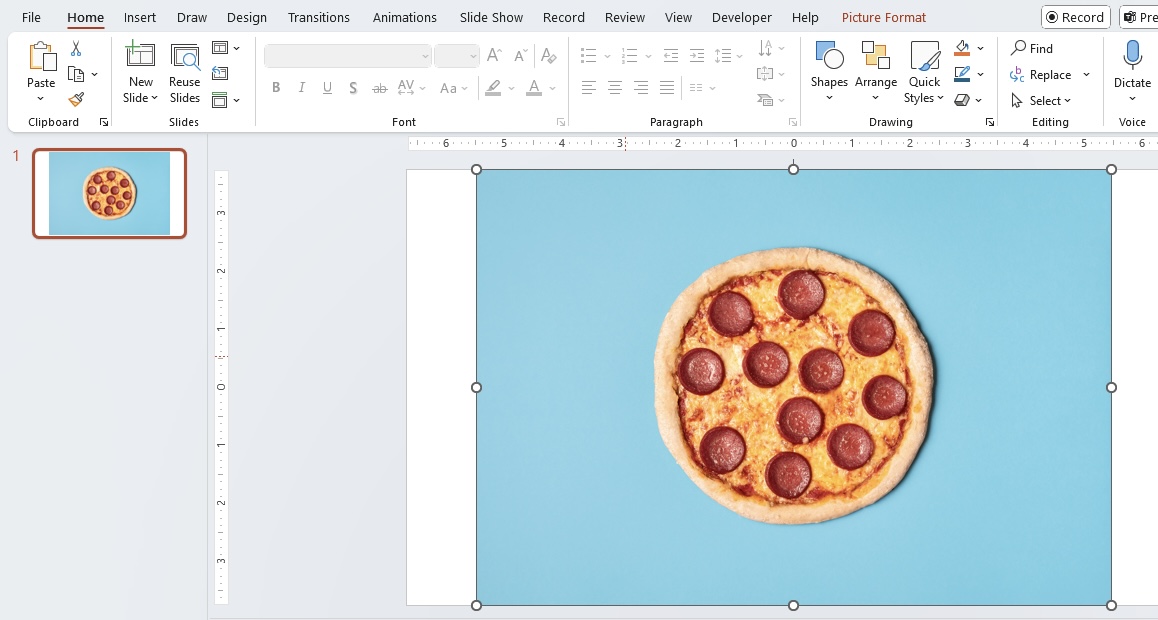Click Find magnifier in Editing group
Image resolution: width=1158 pixels, height=620 pixels.
1019,48
